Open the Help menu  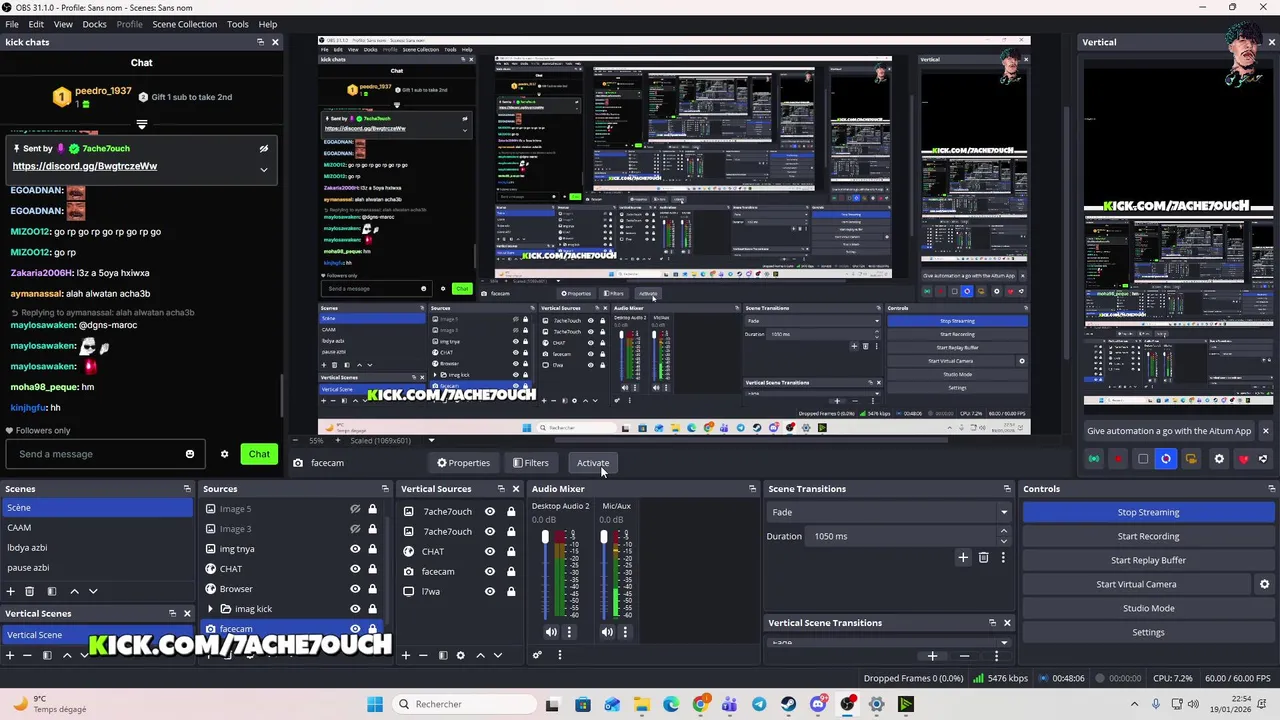point(268,24)
